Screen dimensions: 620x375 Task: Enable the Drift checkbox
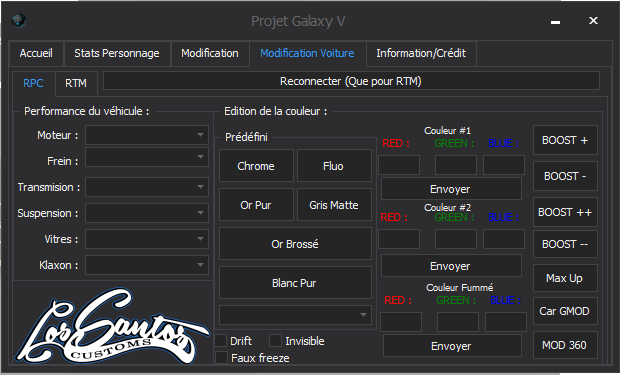(221, 341)
